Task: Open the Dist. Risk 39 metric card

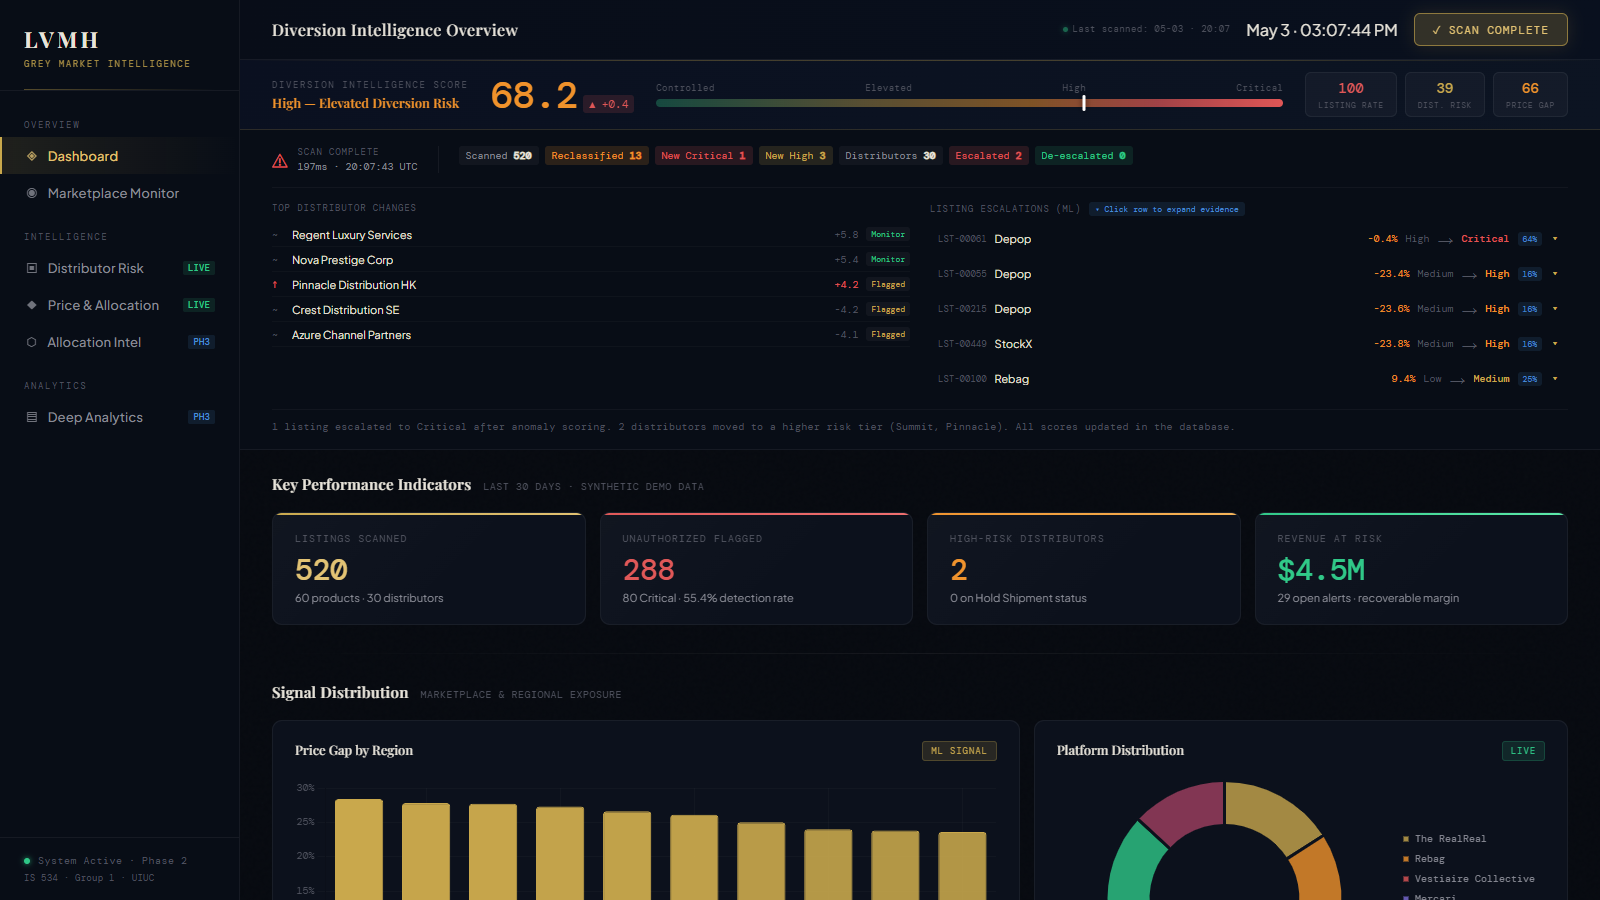Action: pos(1444,95)
